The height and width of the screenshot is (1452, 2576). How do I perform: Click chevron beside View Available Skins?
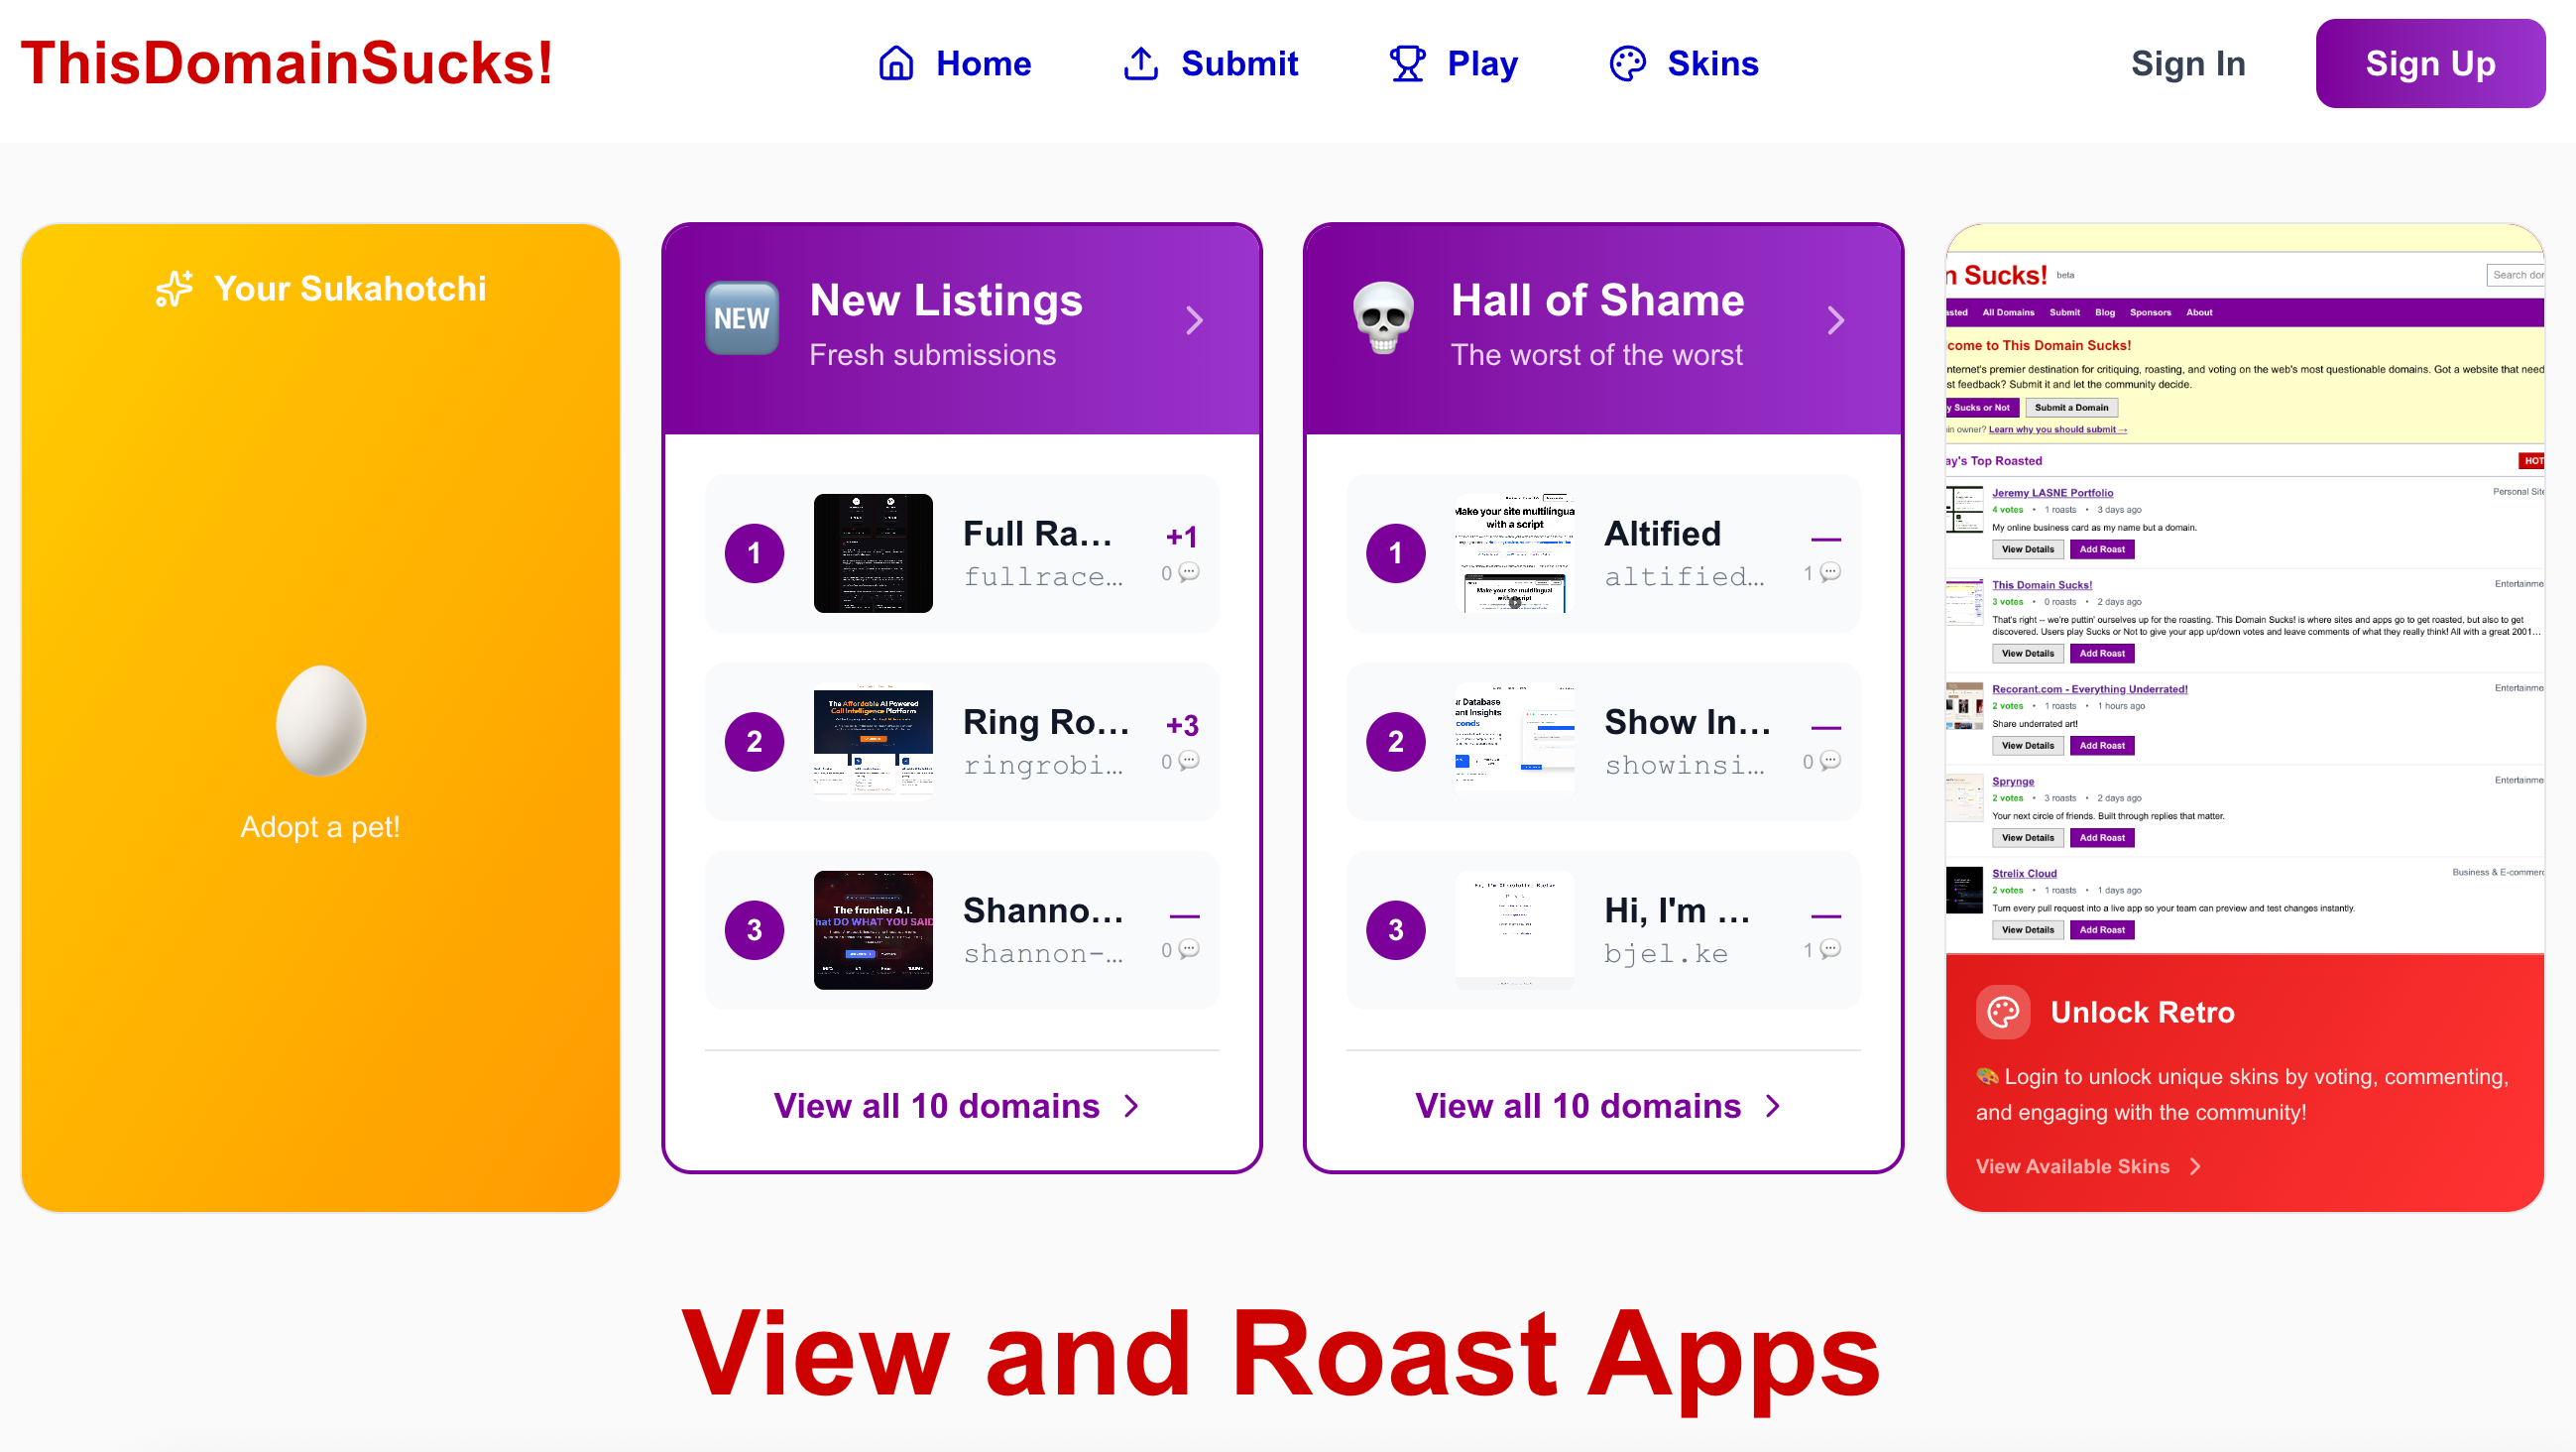(x=2195, y=1166)
